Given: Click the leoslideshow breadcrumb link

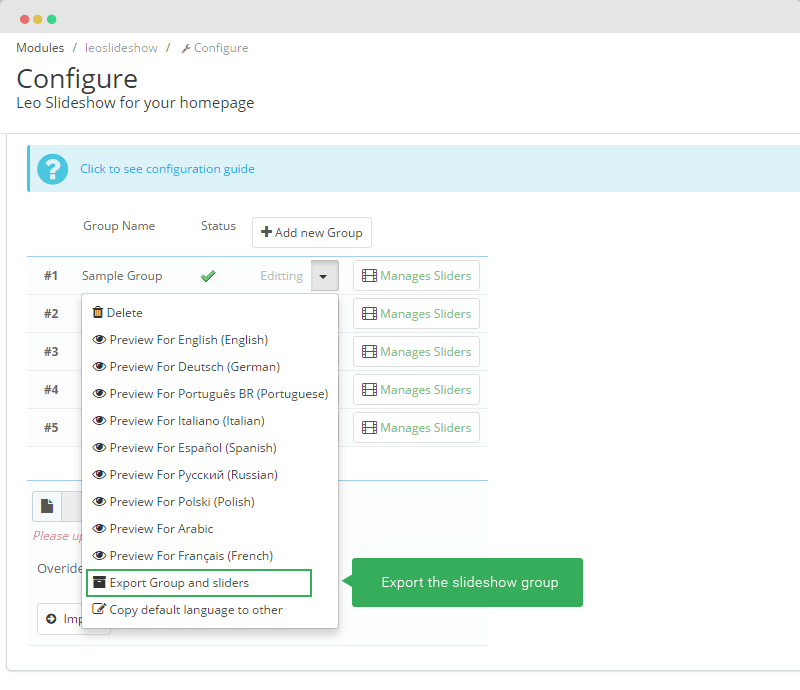Looking at the screenshot, I should tap(121, 48).
